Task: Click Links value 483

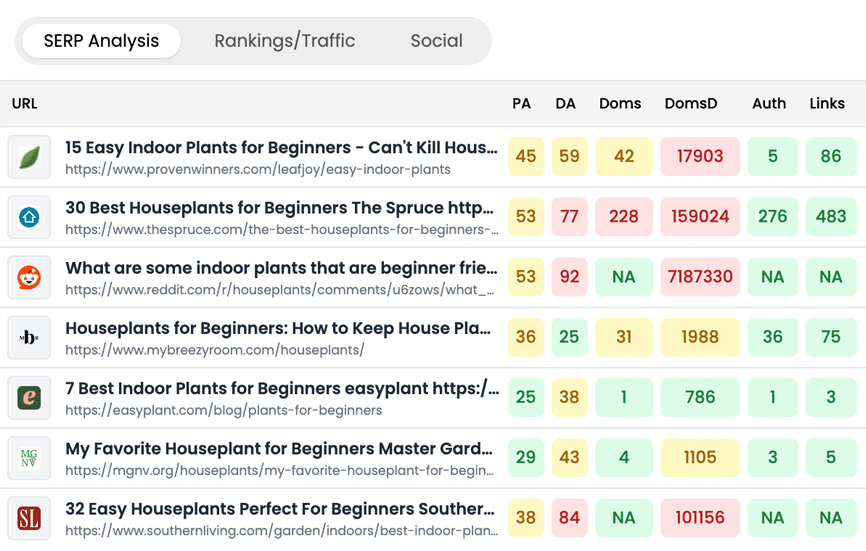Action: click(x=831, y=217)
